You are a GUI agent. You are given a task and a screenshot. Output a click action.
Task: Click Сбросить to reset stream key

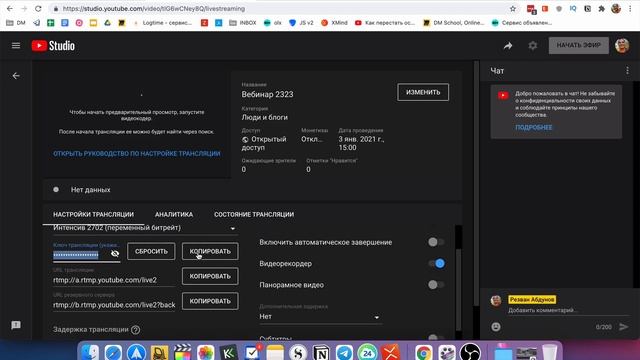coord(151,251)
